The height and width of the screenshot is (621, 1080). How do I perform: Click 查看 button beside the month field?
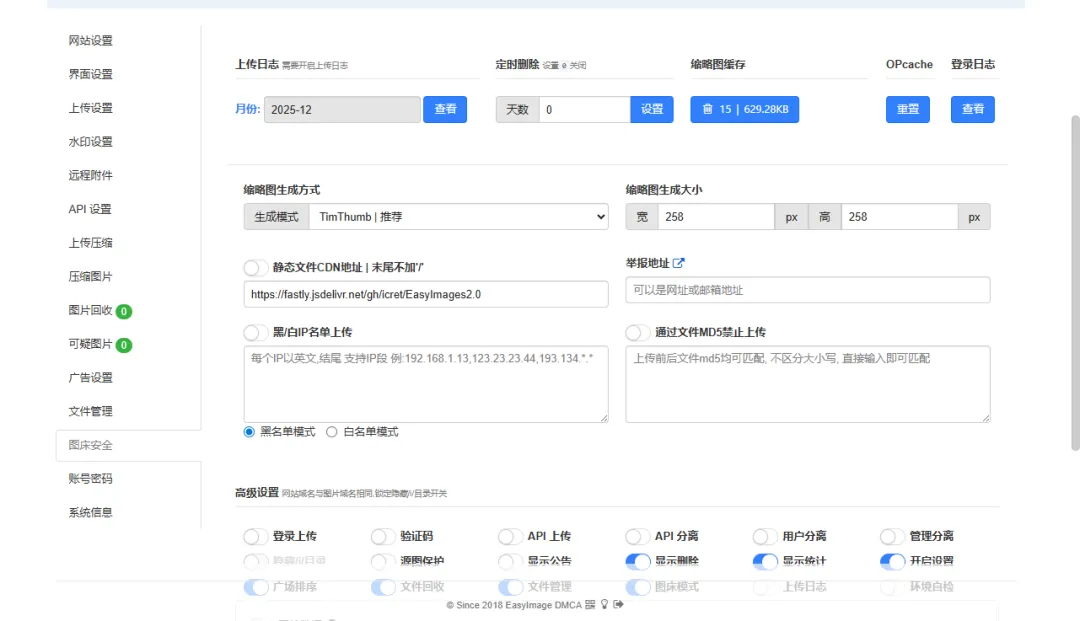[x=445, y=110]
